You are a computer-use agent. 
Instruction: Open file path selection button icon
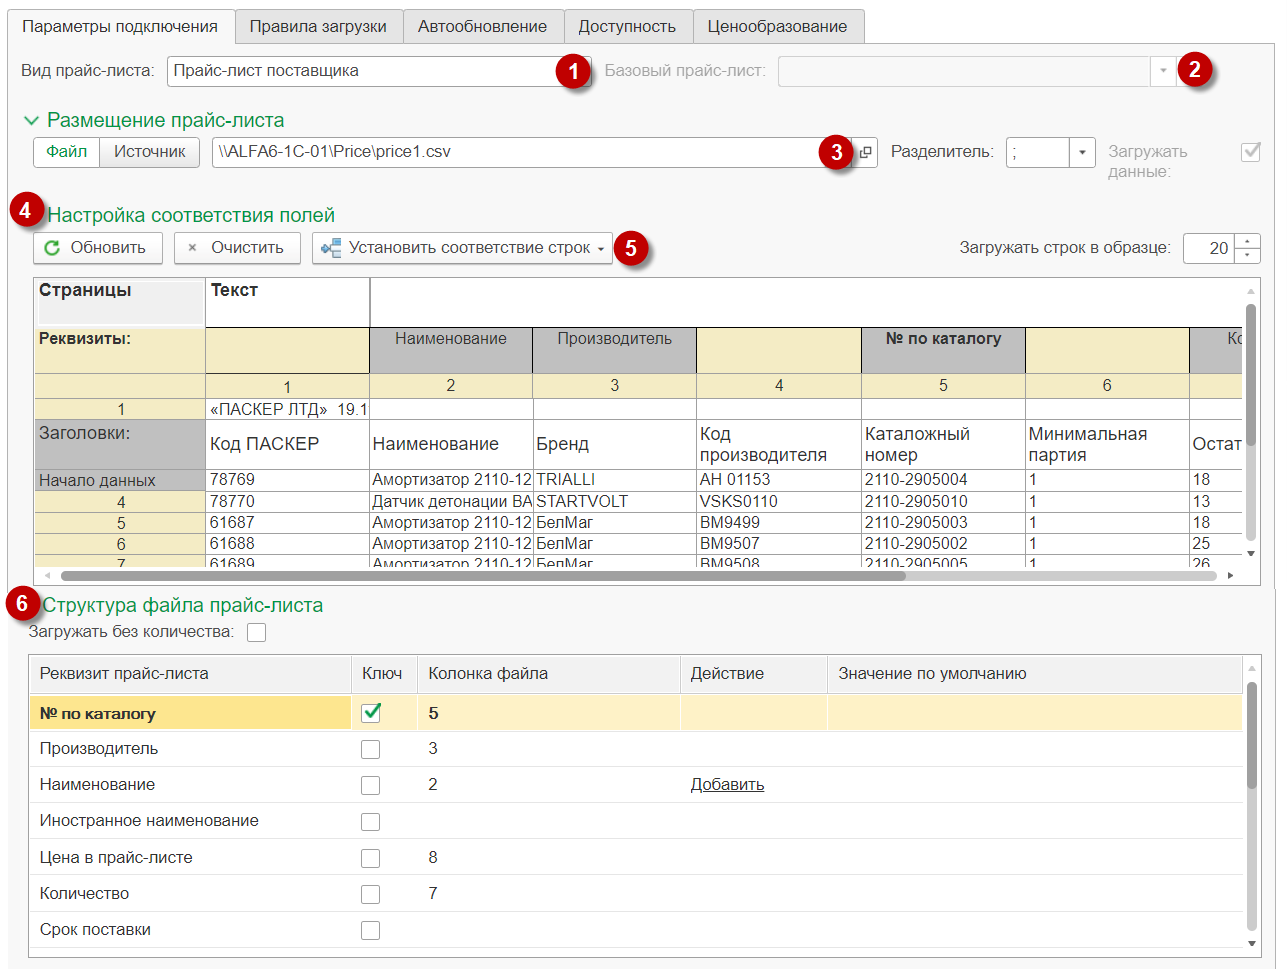tap(866, 152)
